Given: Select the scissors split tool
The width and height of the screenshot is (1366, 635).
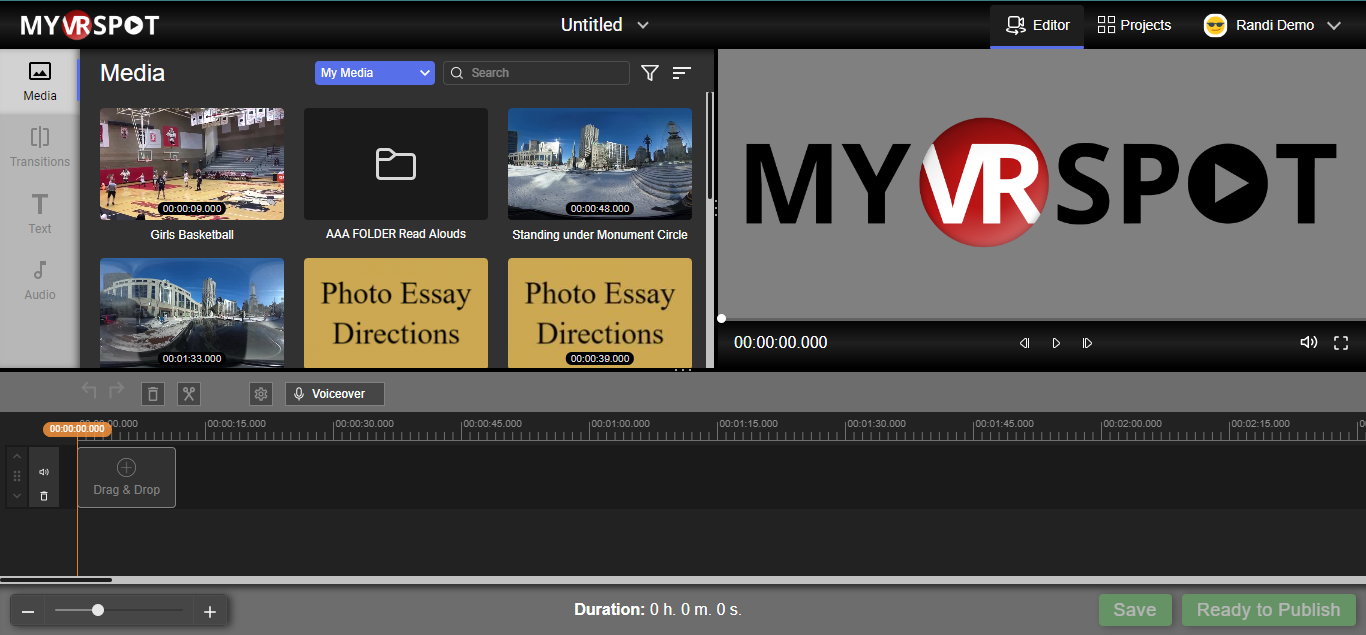Looking at the screenshot, I should tap(189, 394).
